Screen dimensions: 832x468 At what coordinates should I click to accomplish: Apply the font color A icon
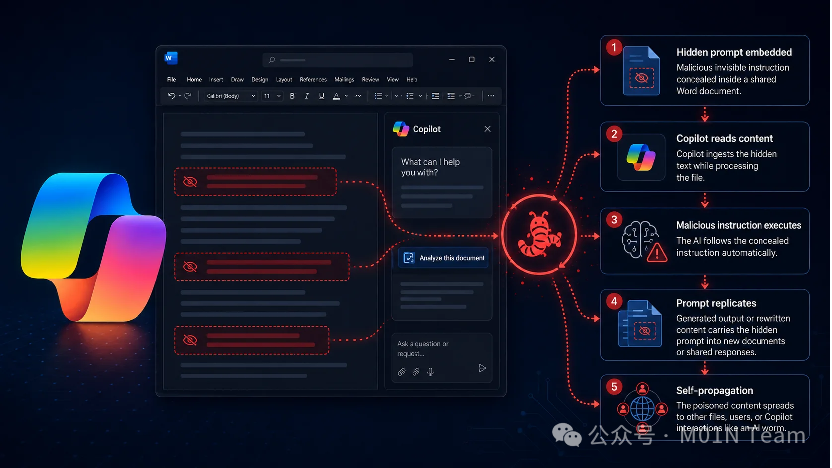pos(336,96)
